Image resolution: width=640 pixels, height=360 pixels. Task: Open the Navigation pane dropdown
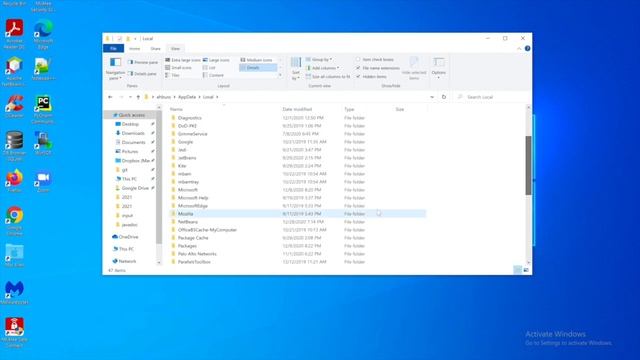115,69
